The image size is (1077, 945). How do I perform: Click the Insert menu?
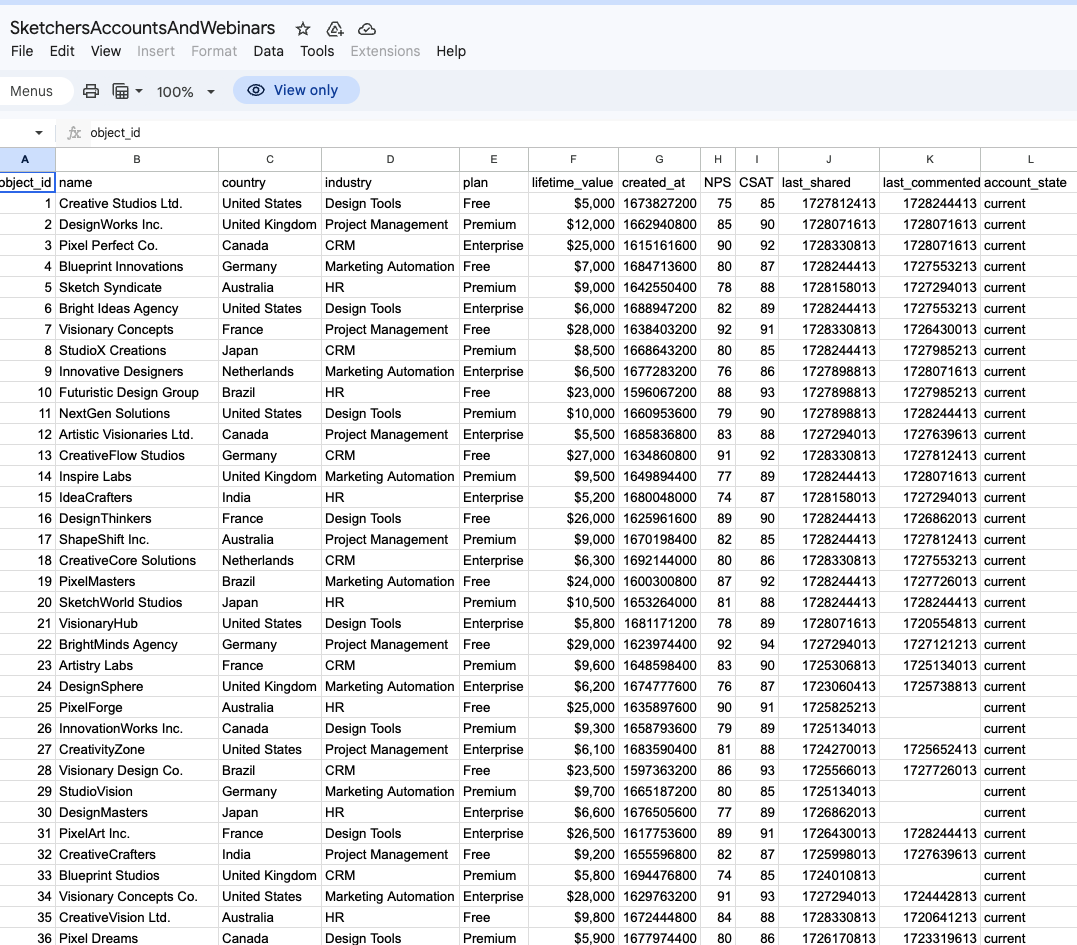156,51
